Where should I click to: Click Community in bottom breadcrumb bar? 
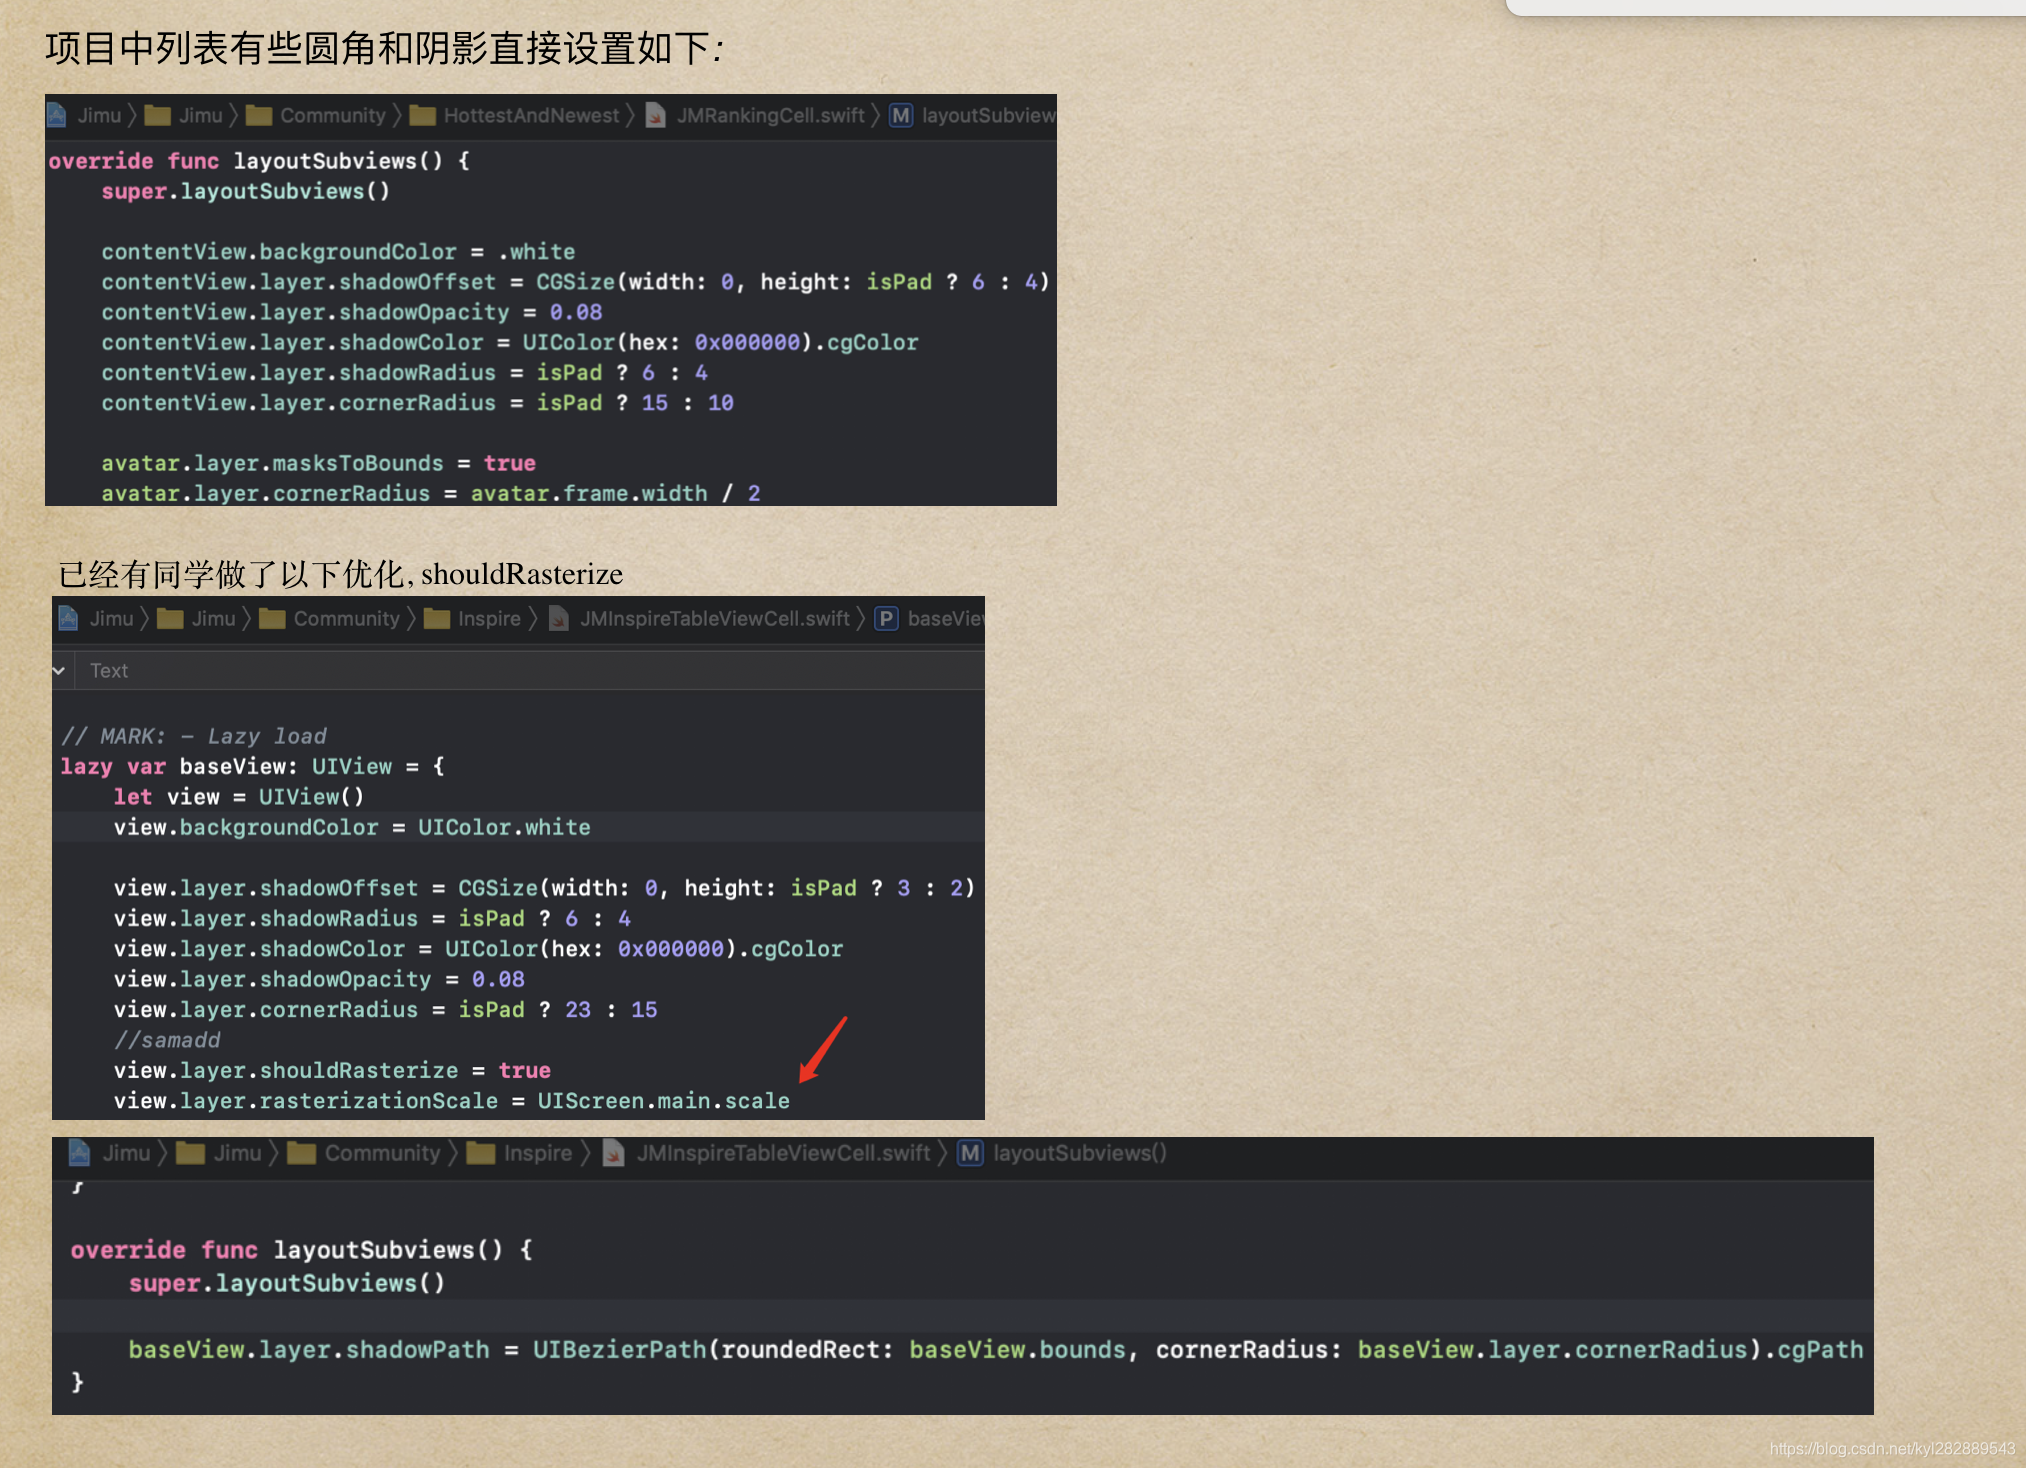[x=382, y=1153]
